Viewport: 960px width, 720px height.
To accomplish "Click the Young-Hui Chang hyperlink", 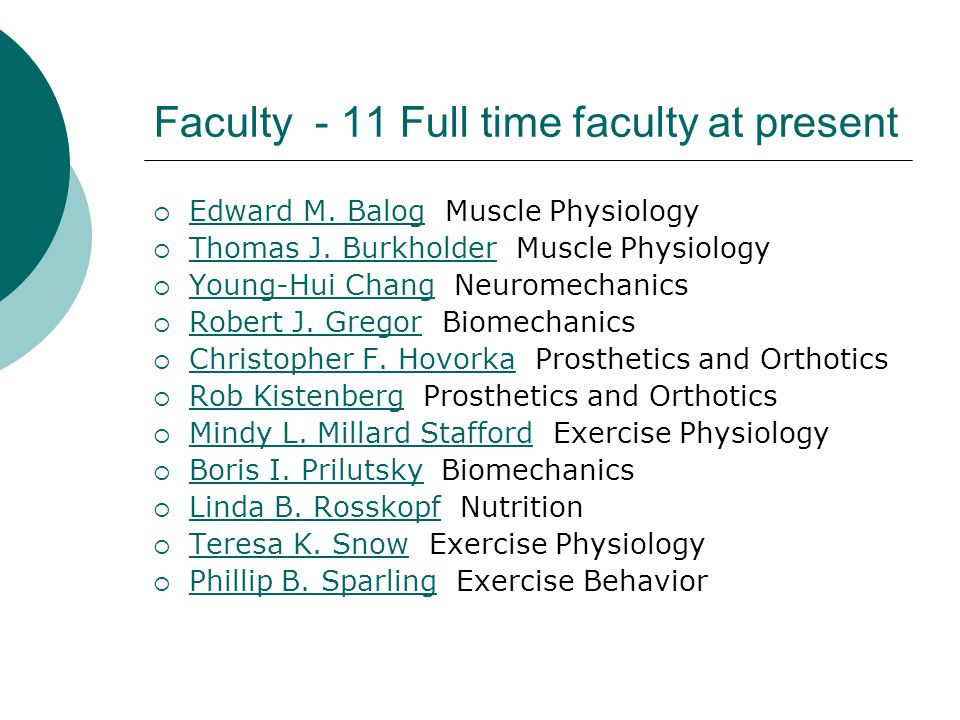I will (312, 286).
